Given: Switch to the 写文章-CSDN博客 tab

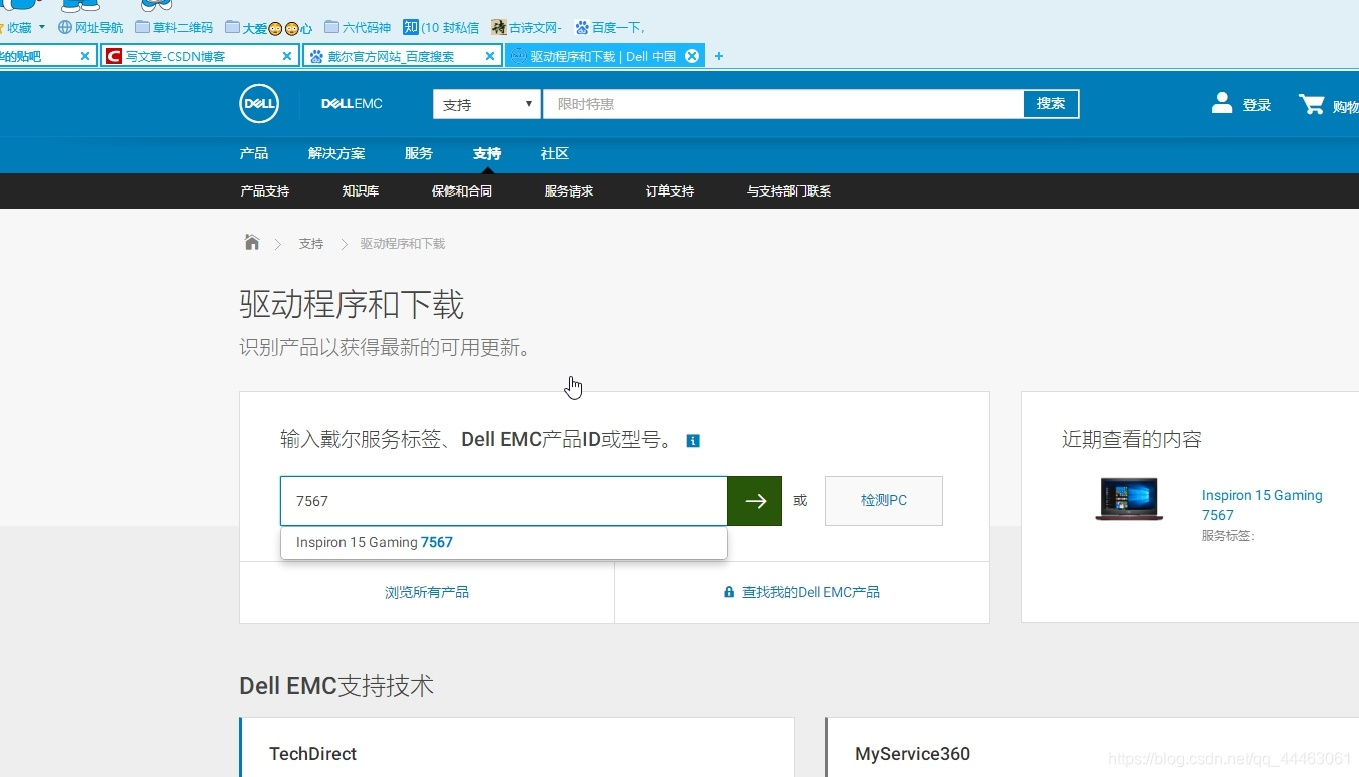Looking at the screenshot, I should click(x=200, y=56).
